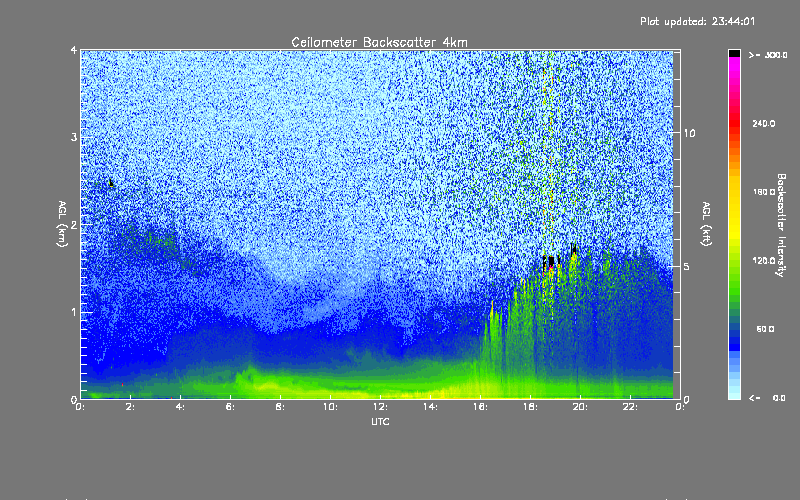This screenshot has width=800, height=500.
Task: Select the '8:' UTC tick label
Action: click(x=280, y=407)
